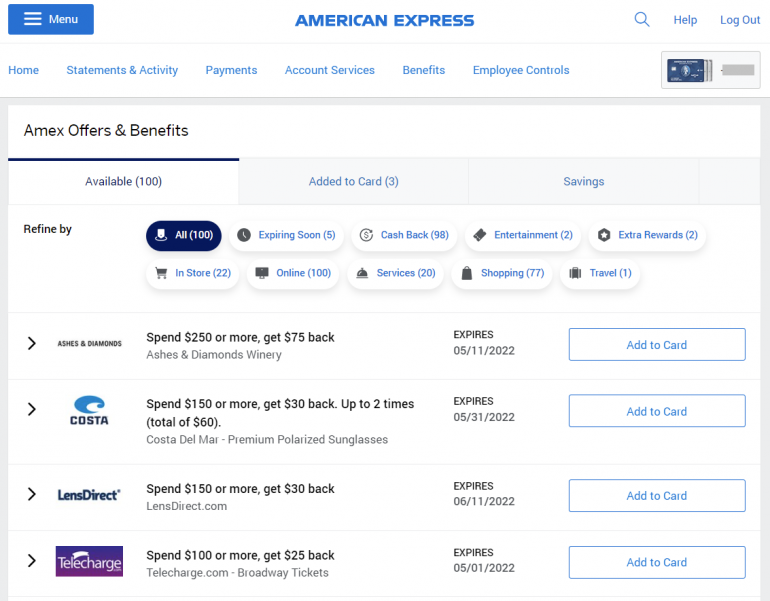Viewport: 770px width, 601px height.
Task: Click the search magnifier icon
Action: (x=642, y=20)
